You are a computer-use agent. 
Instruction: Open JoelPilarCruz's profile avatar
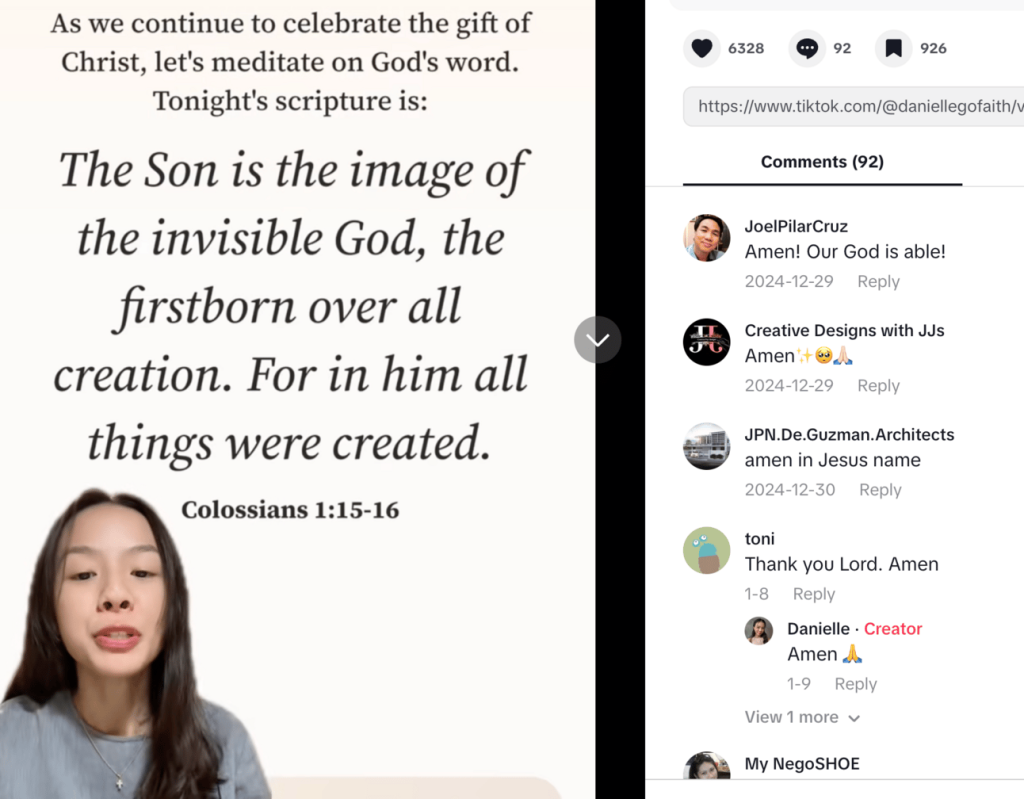click(706, 238)
